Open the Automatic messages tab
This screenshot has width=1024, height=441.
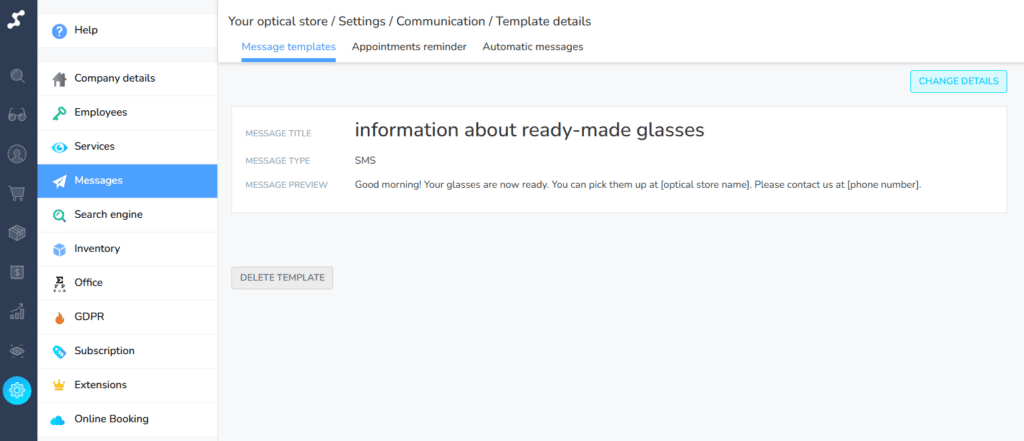coord(532,47)
